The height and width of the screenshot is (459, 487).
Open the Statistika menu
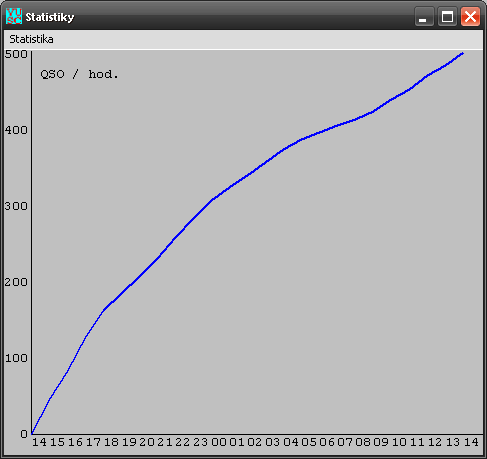[x=31, y=39]
